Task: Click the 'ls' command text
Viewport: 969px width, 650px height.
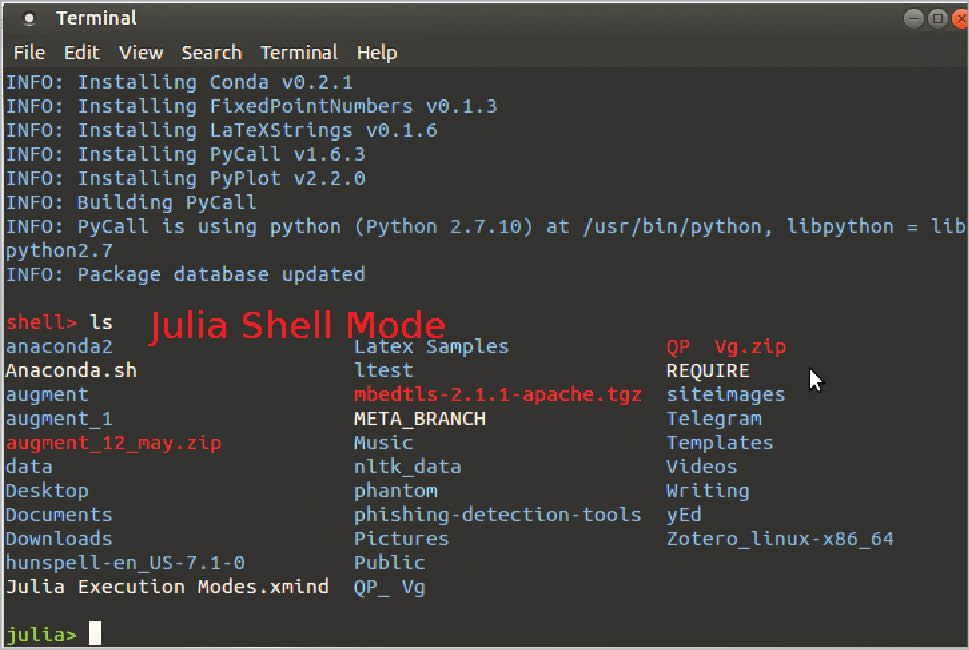Action: [101, 322]
